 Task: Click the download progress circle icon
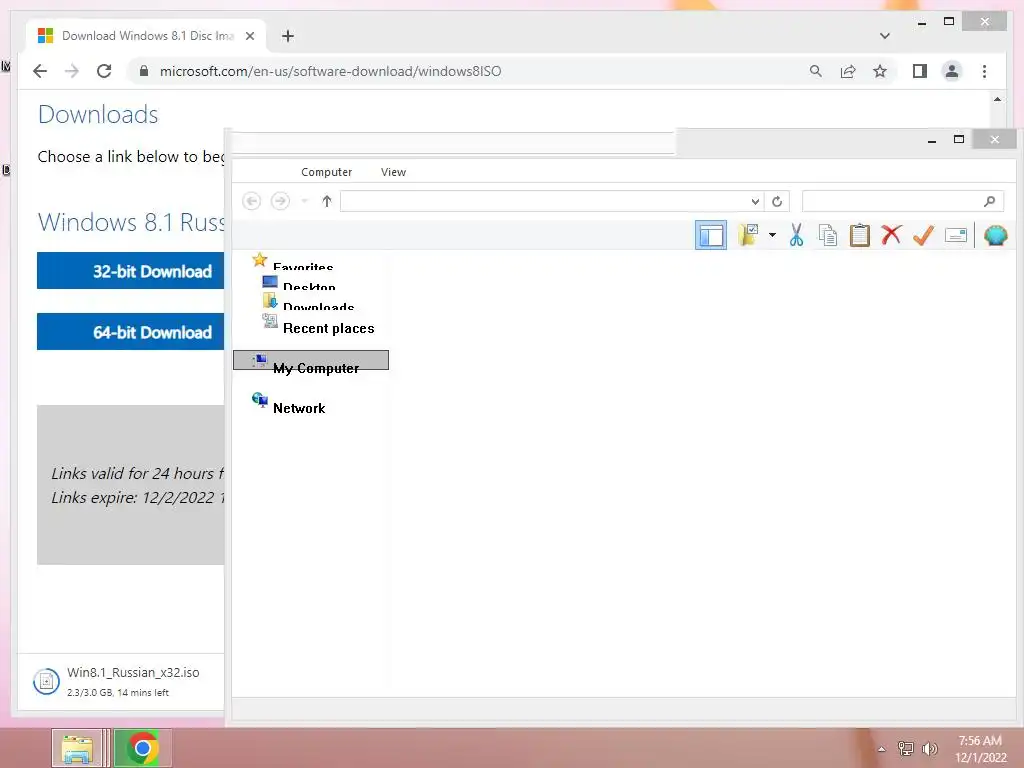click(x=46, y=682)
